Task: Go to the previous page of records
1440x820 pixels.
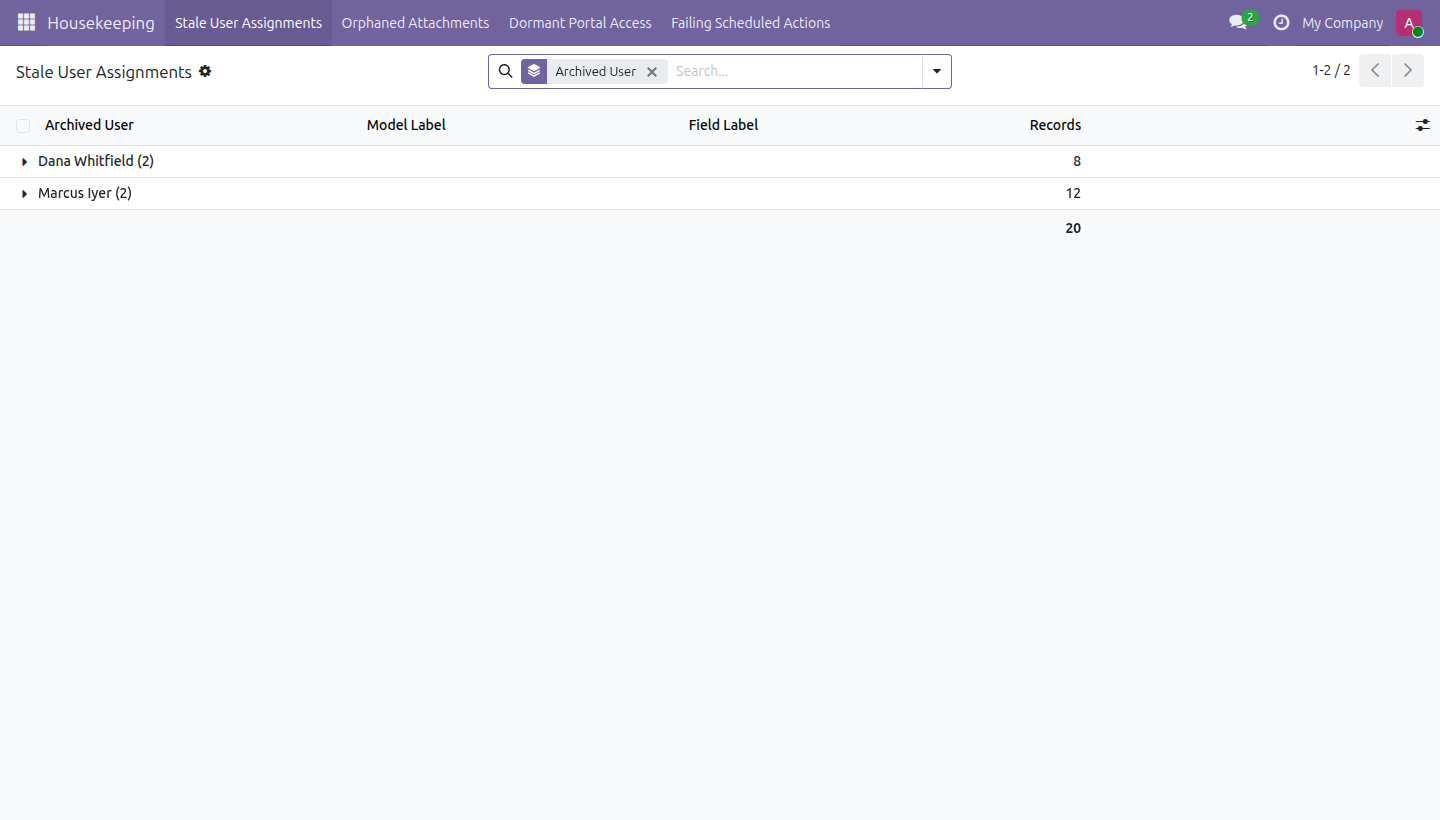Action: tap(1375, 70)
